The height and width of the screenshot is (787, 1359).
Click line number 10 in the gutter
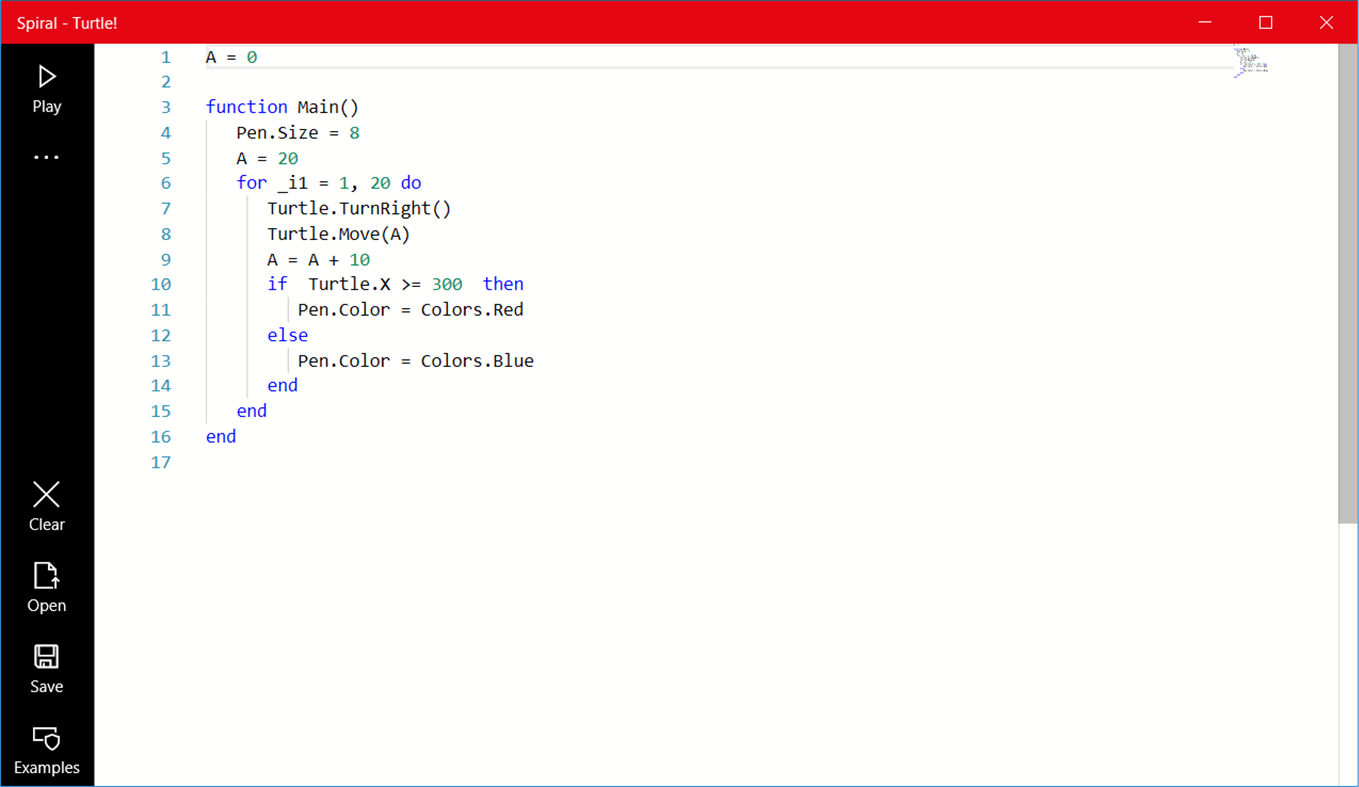click(161, 284)
